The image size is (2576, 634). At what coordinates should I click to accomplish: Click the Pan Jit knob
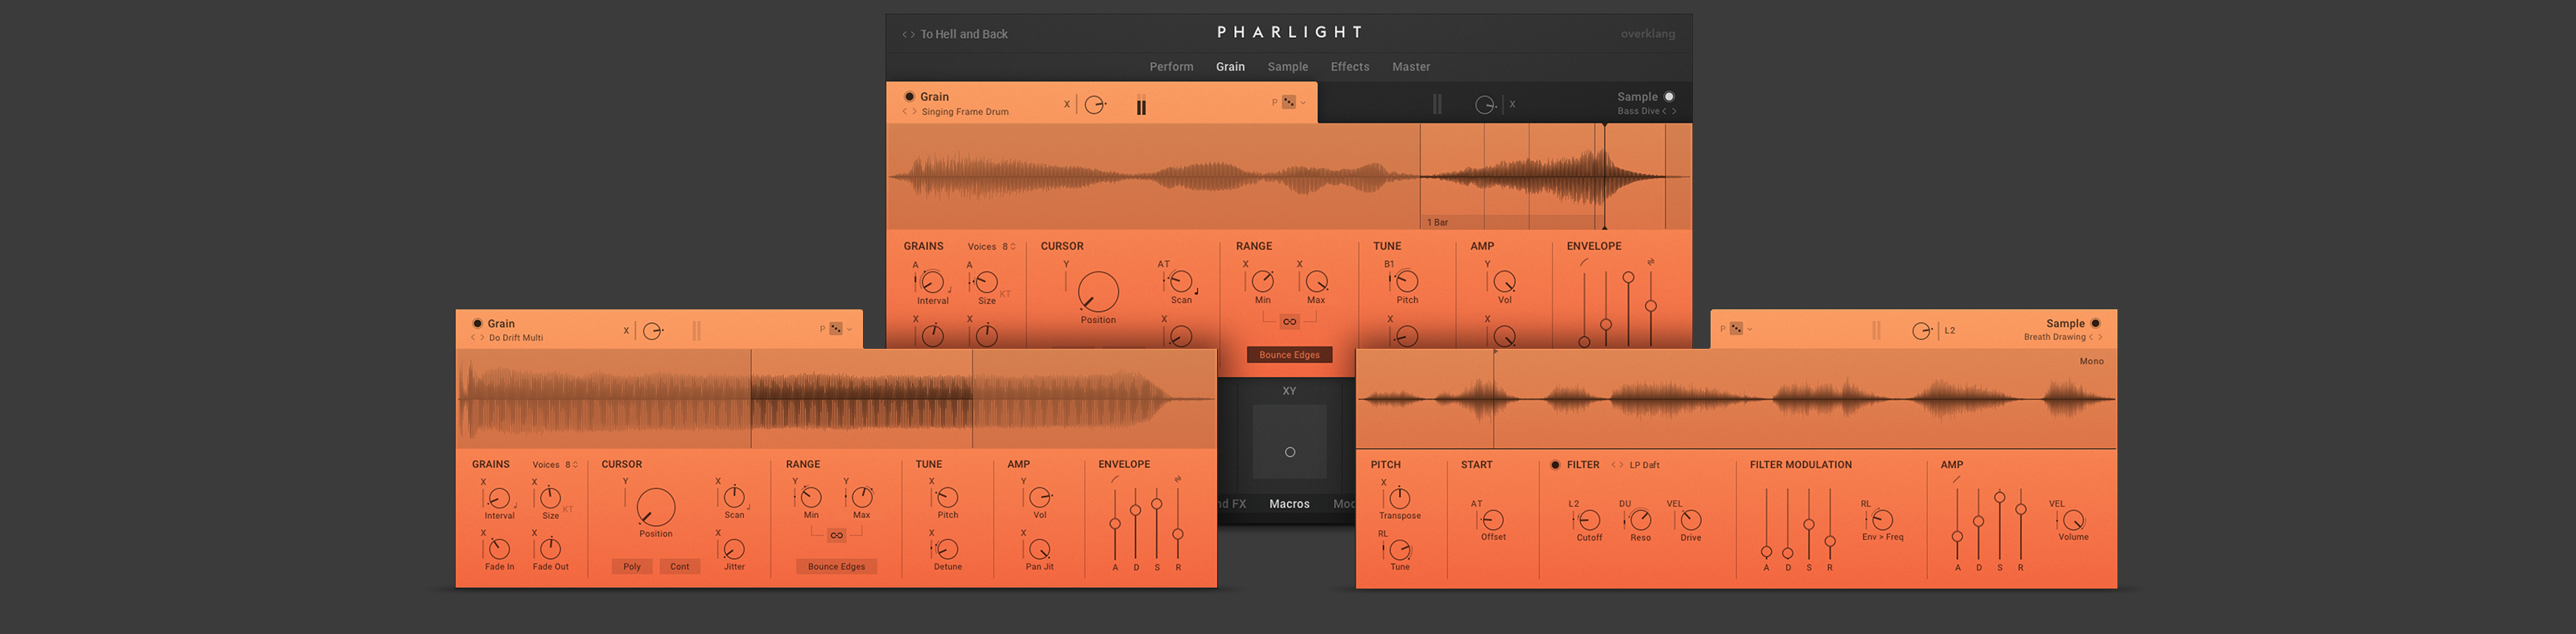[1040, 549]
